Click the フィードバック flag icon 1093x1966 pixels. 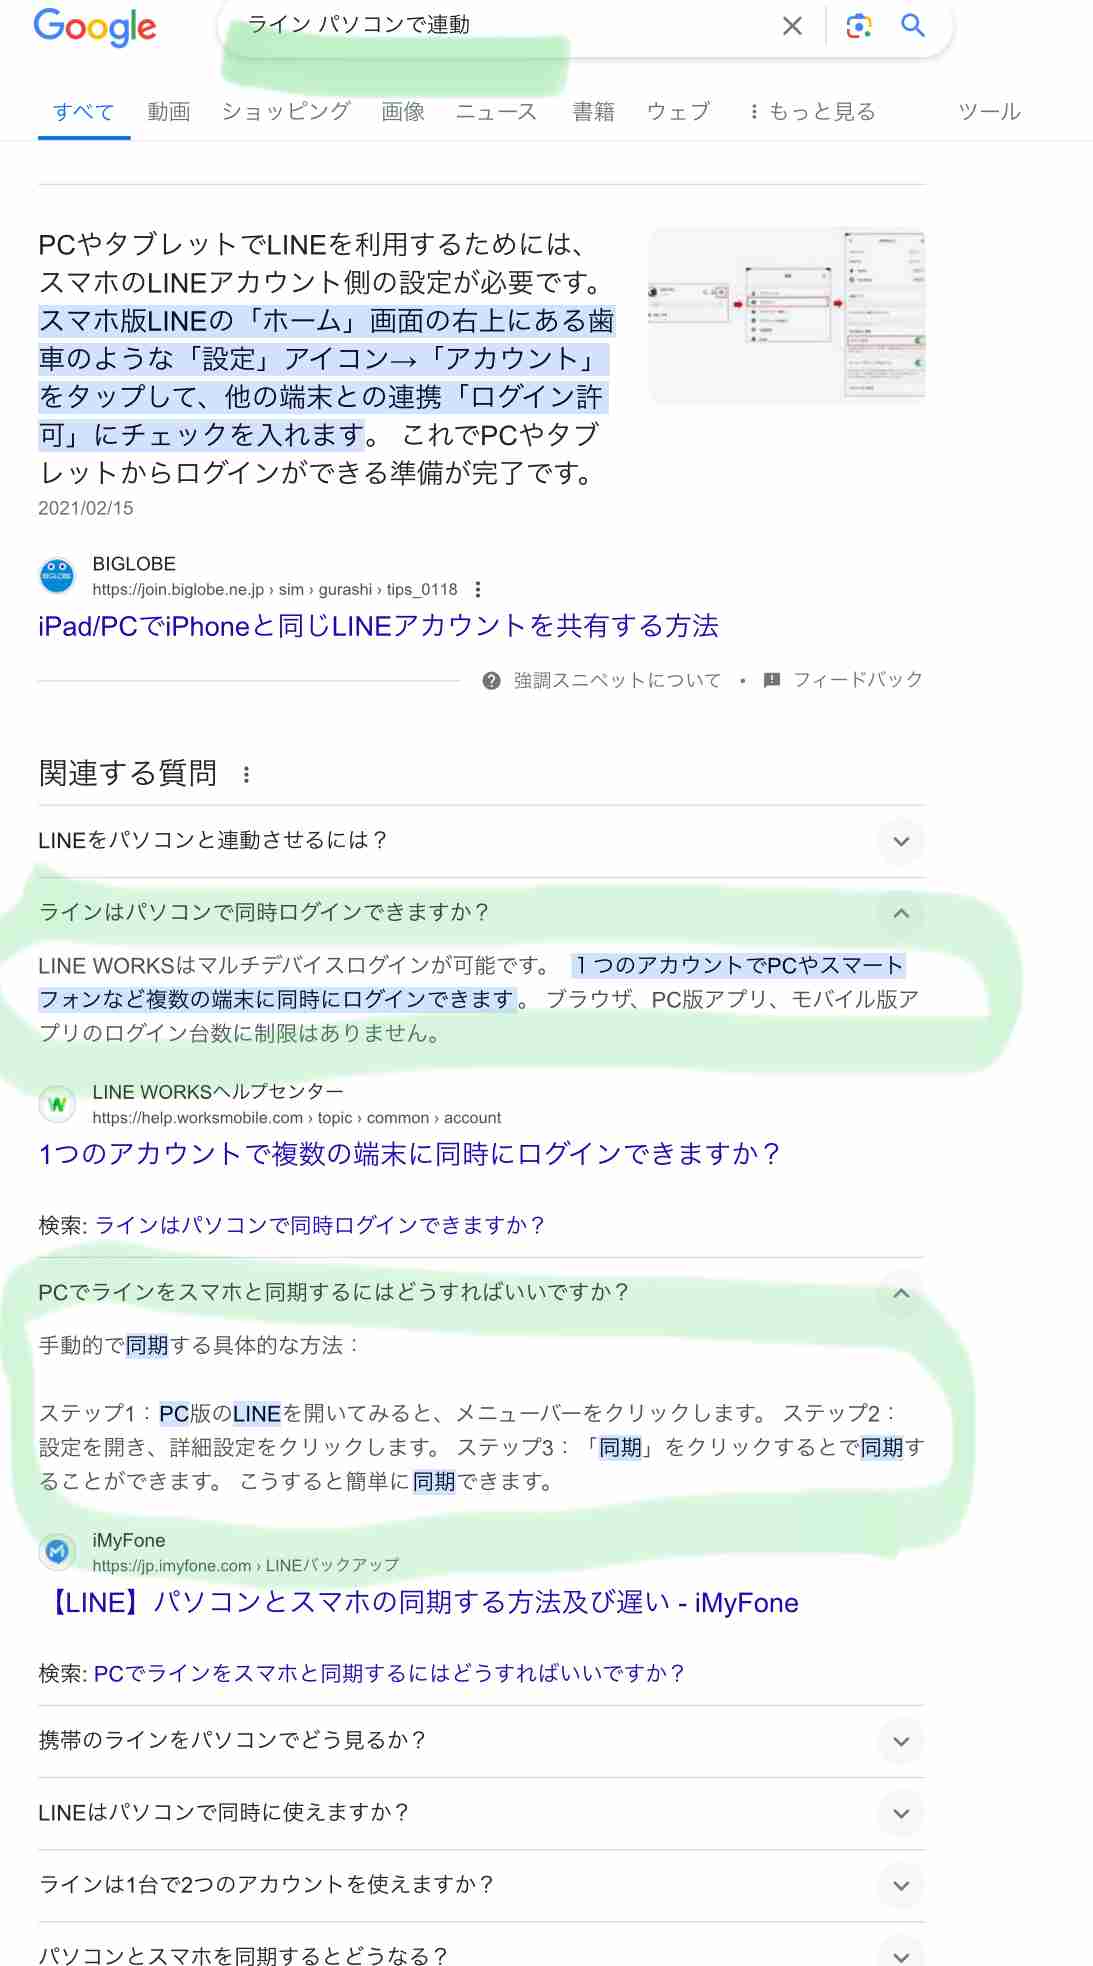(772, 680)
